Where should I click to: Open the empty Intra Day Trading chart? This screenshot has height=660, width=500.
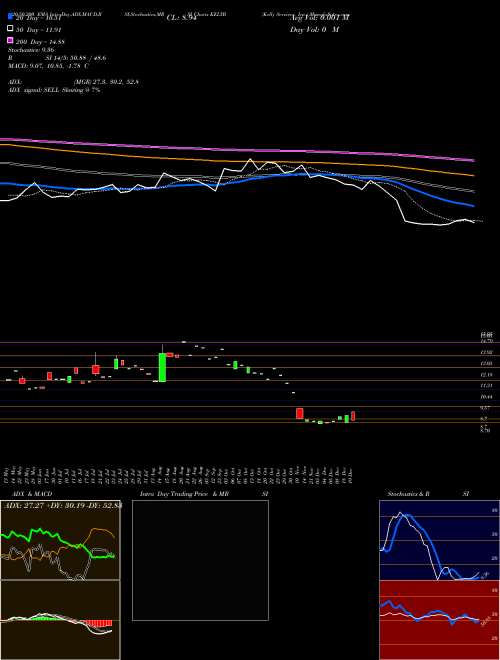(200, 560)
